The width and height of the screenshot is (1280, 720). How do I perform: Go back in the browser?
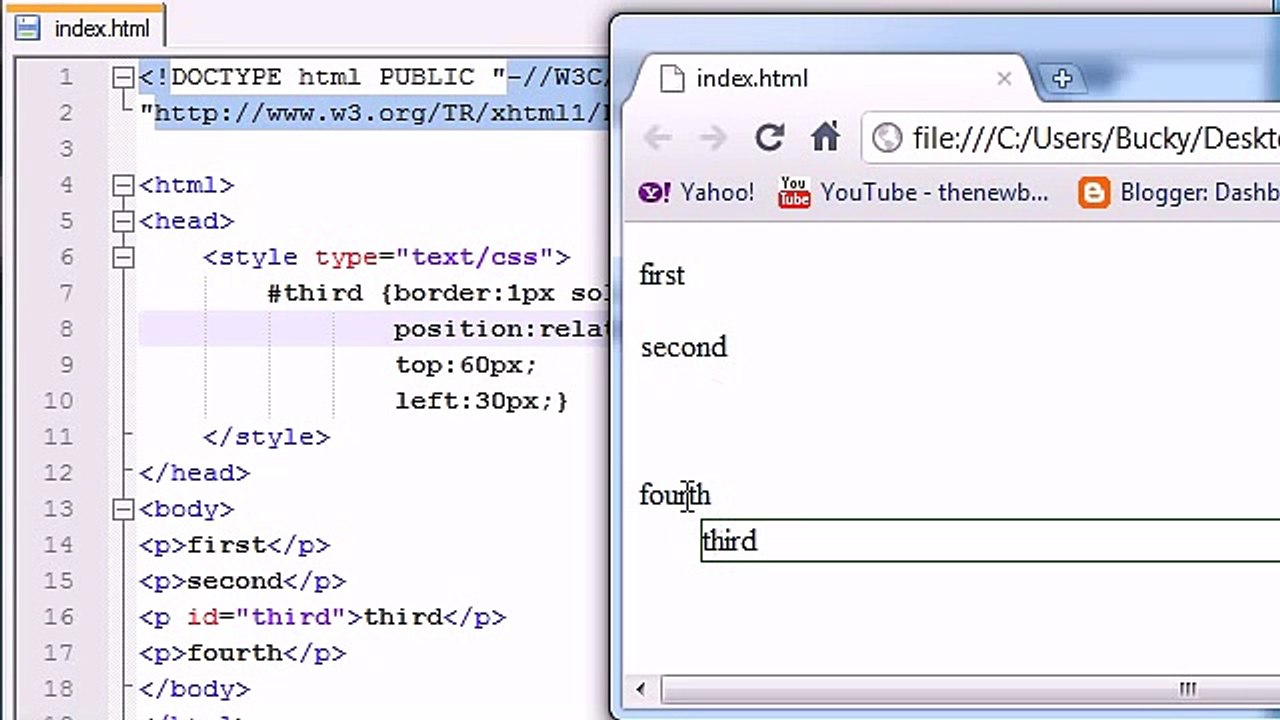(658, 138)
